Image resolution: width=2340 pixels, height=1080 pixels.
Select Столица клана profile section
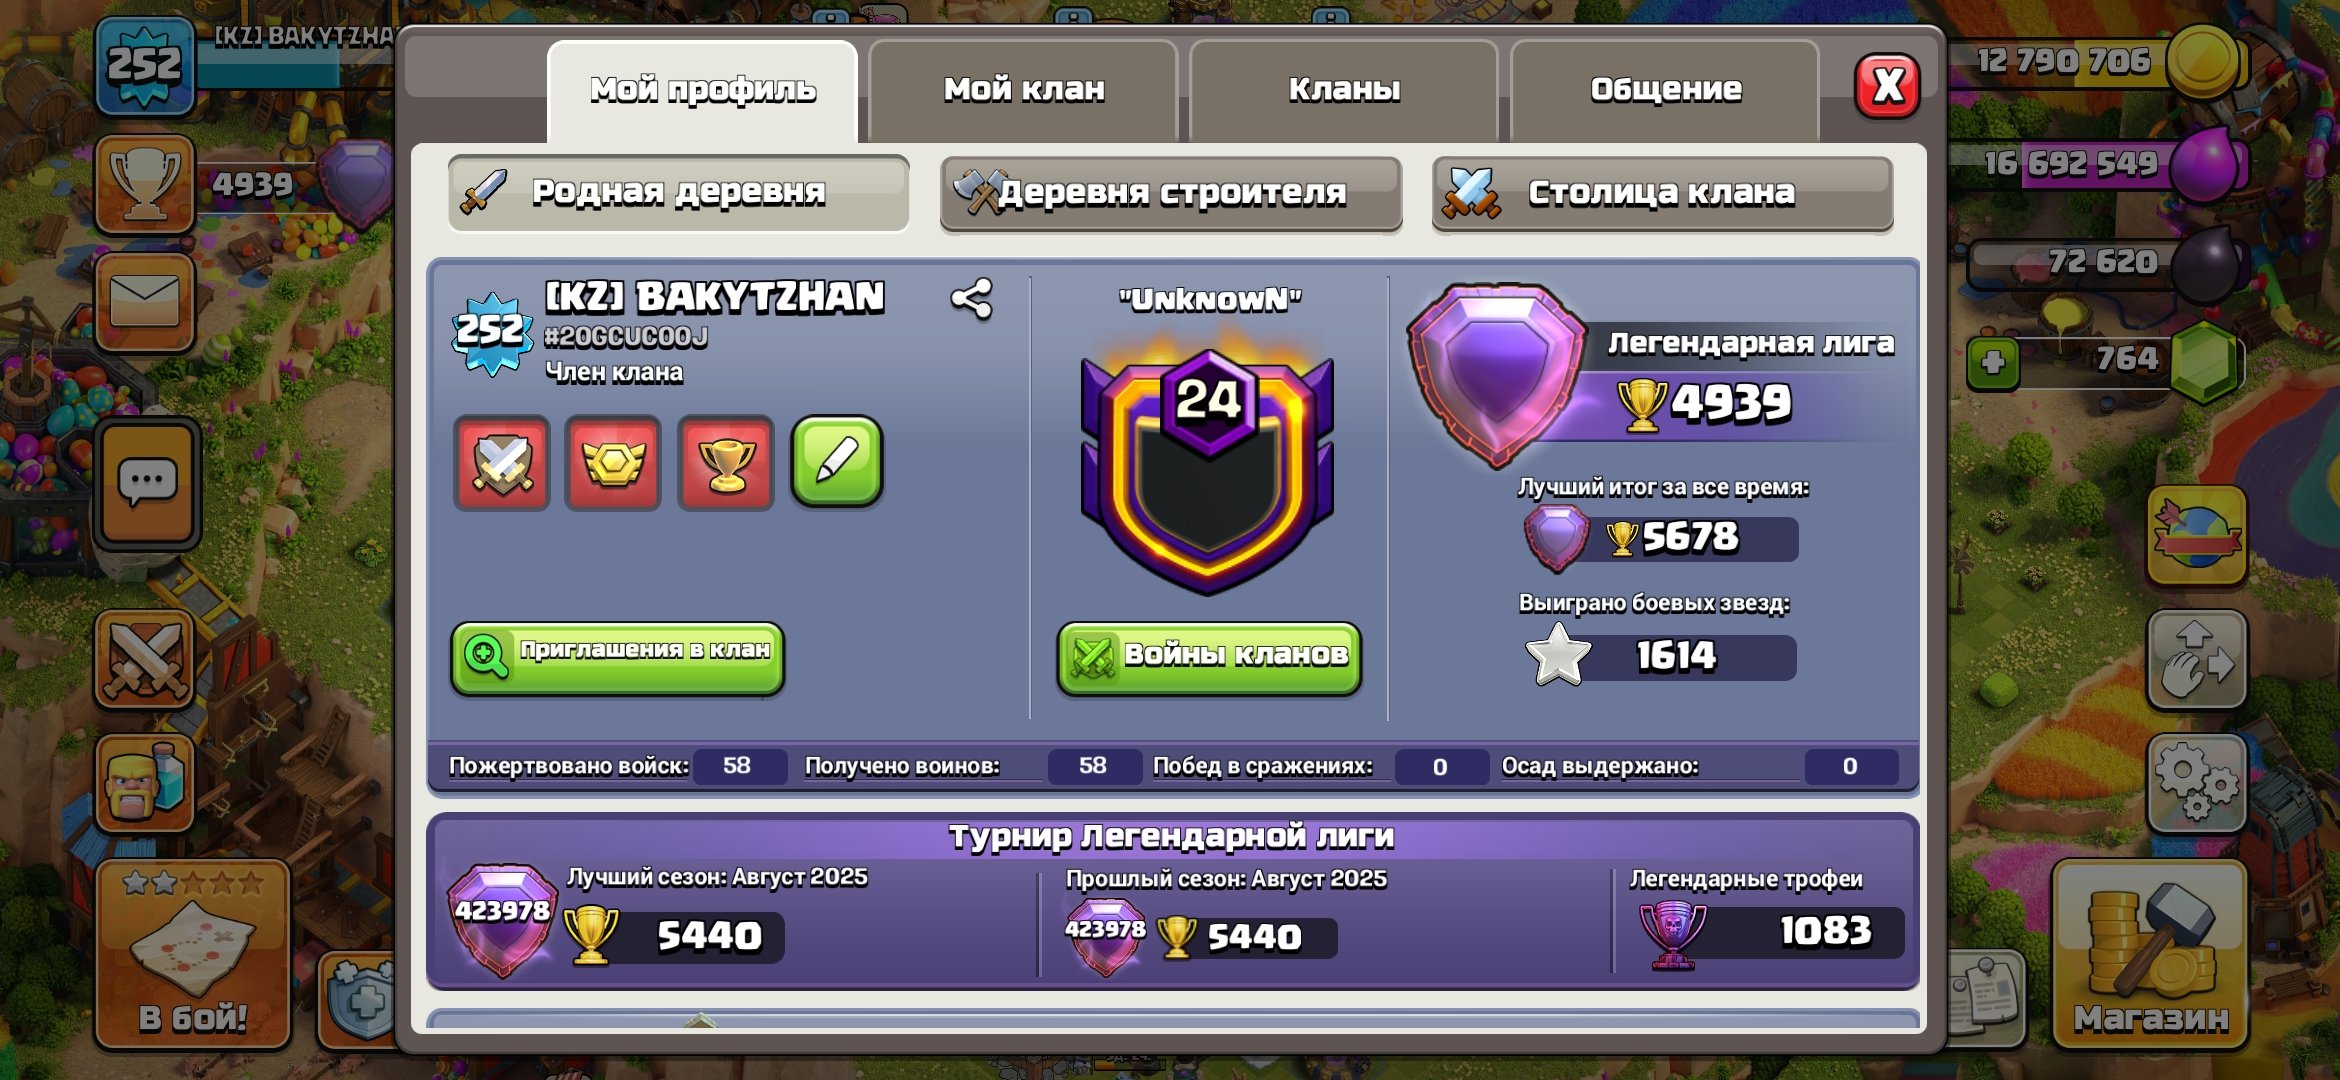coord(1663,193)
